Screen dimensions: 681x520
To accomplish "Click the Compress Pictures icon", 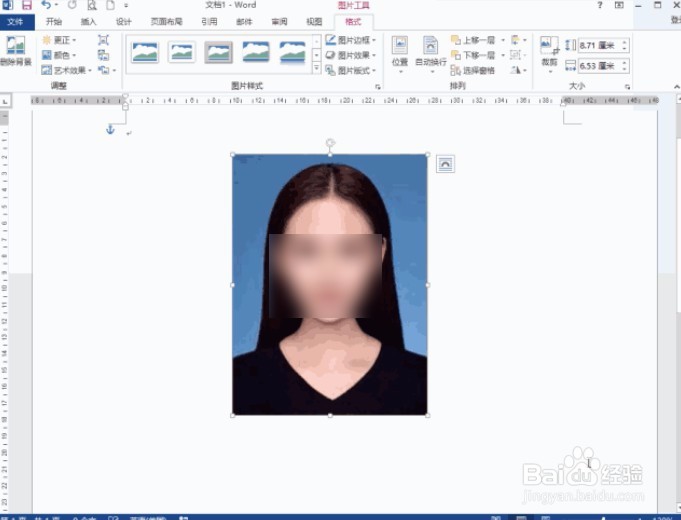I will pyautogui.click(x=103, y=40).
